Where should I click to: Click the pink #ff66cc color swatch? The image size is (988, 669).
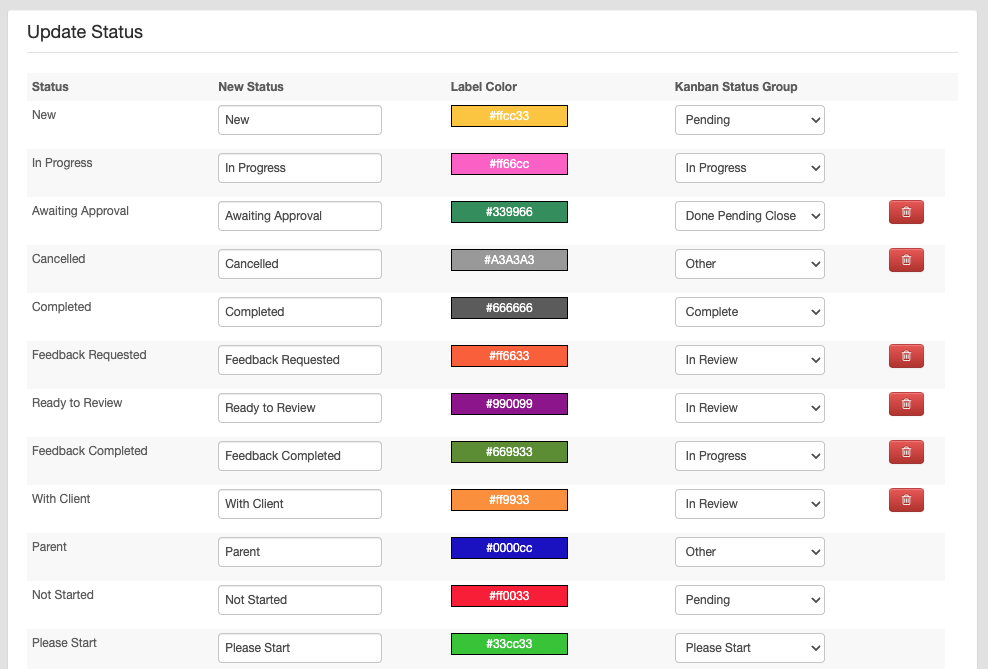click(x=509, y=164)
